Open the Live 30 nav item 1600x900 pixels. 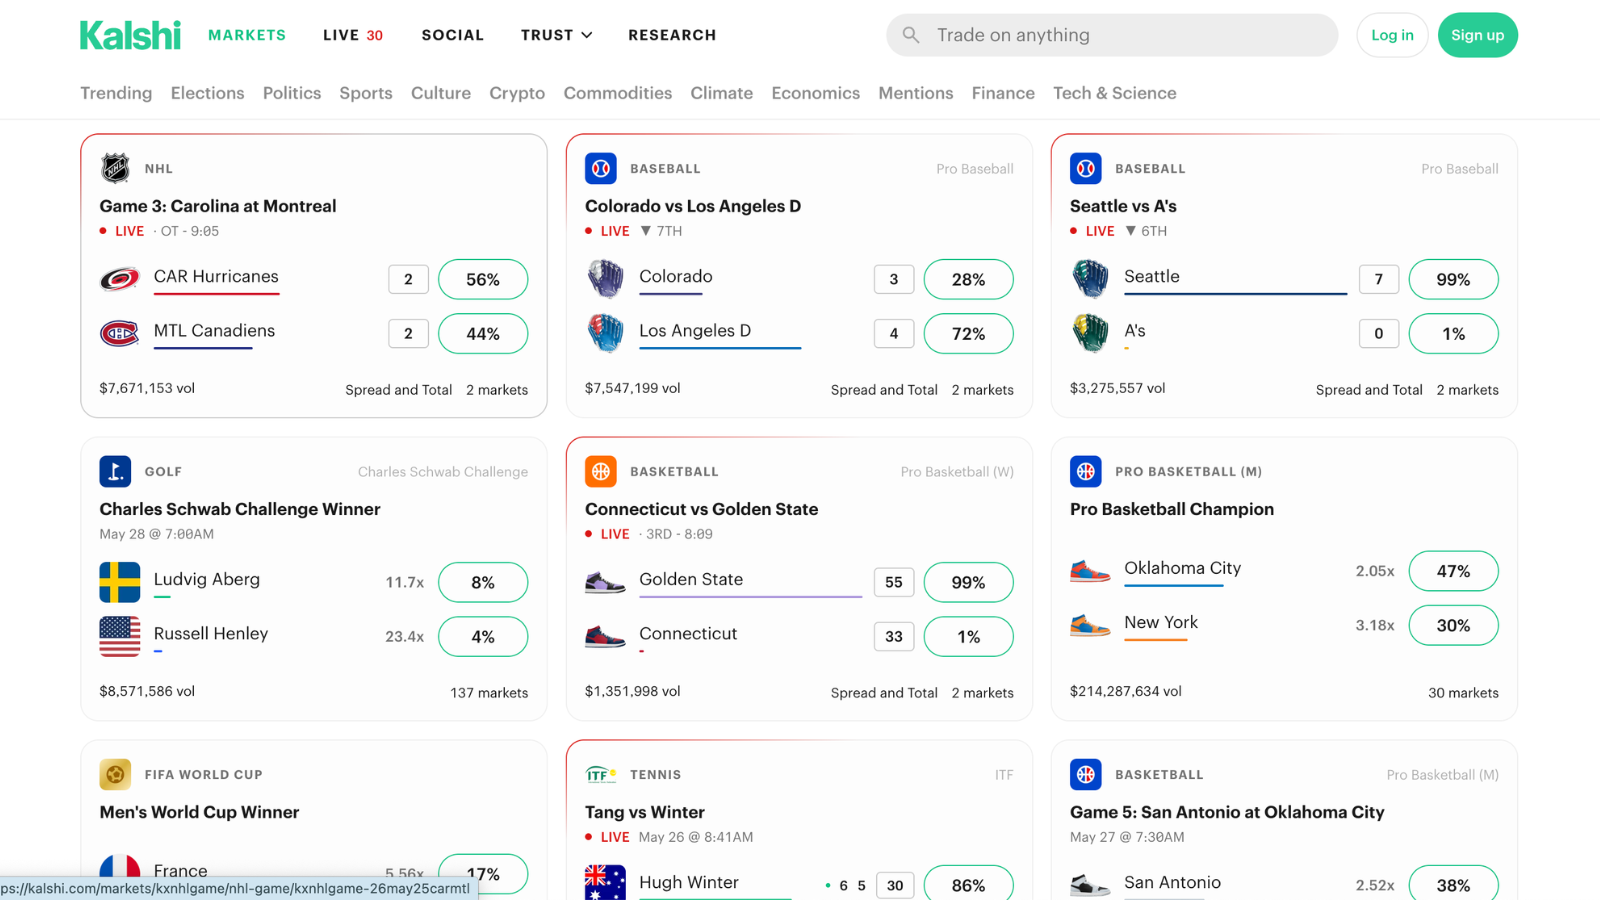click(353, 35)
